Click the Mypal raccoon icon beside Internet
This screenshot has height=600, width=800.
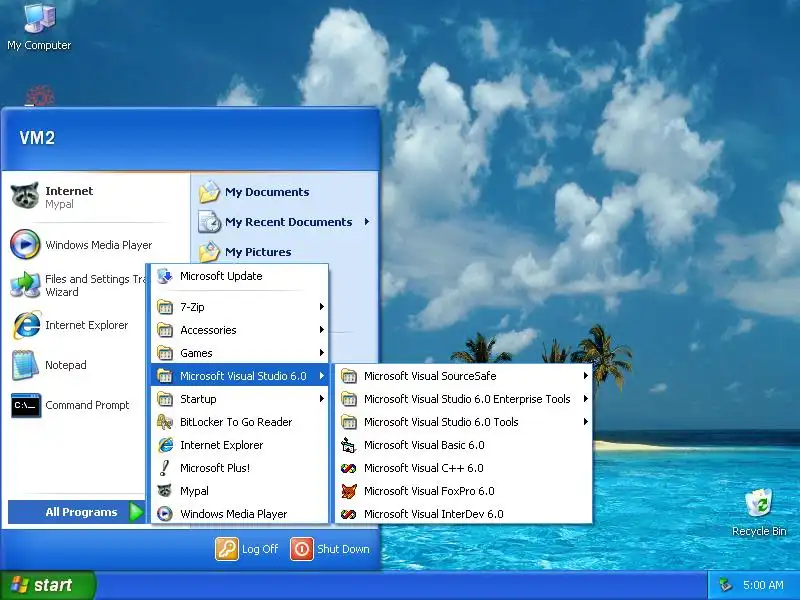pos(25,196)
